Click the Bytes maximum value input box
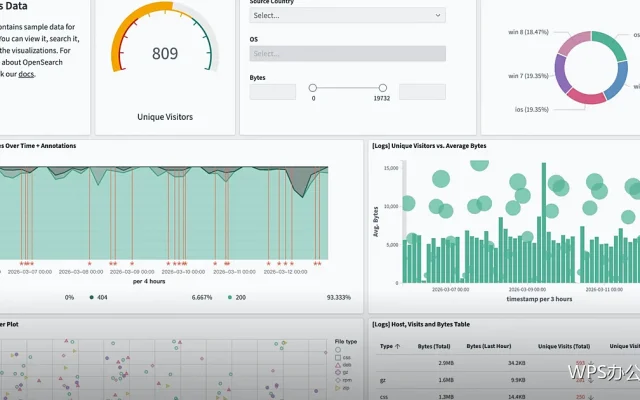The image size is (640, 400). 422,92
